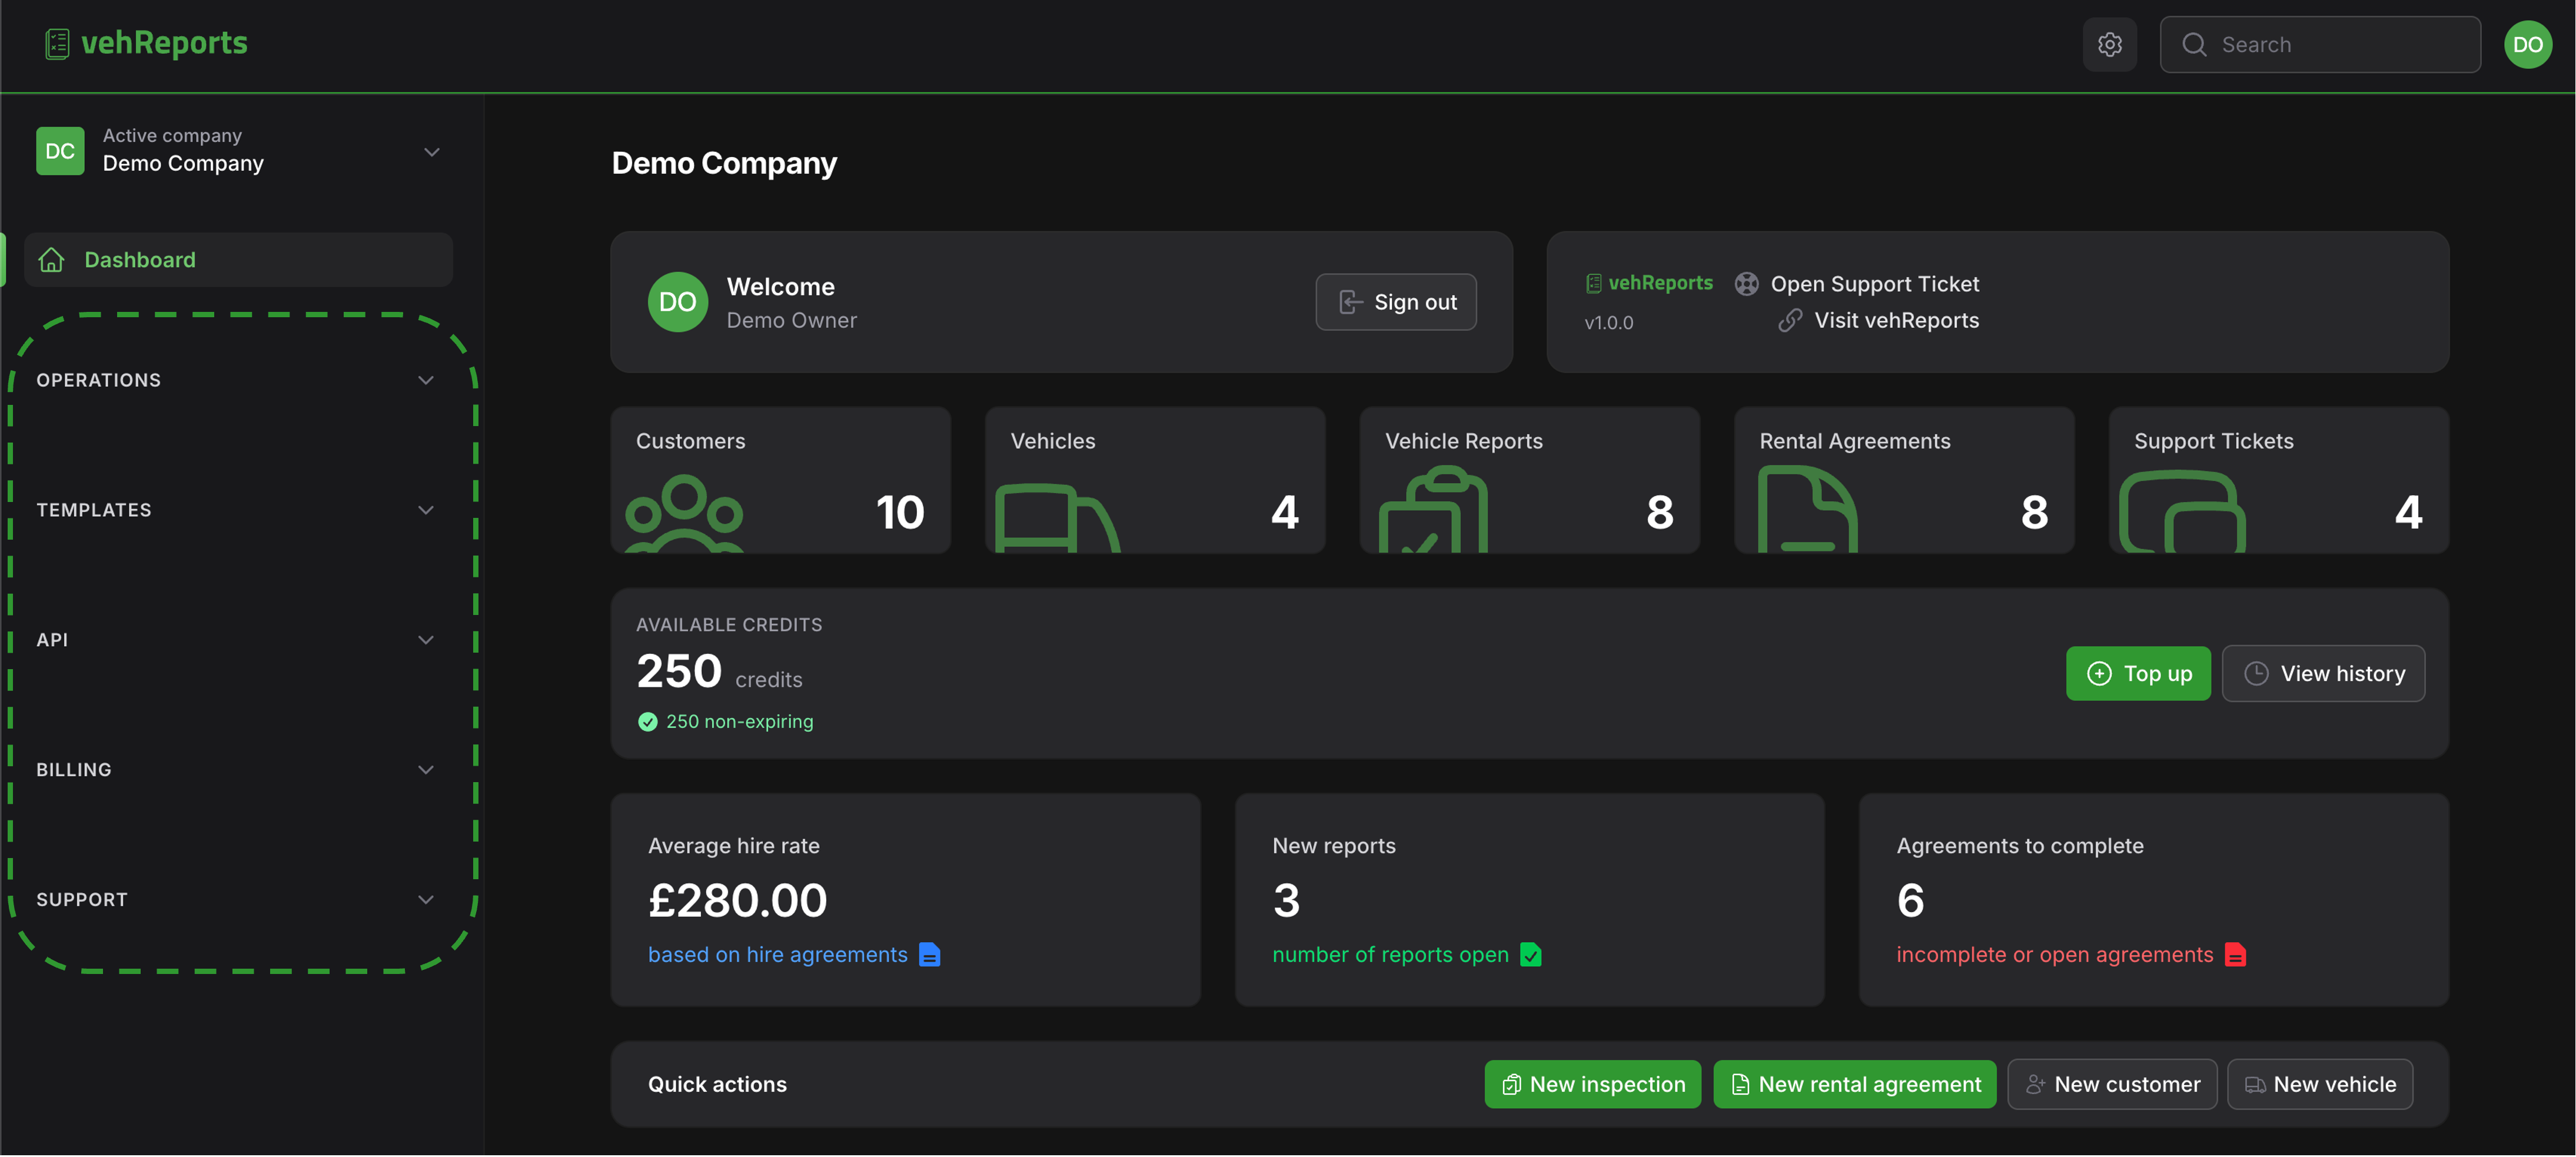The image size is (2576, 1157).
Task: Open the Support Tickets card
Action: click(x=2278, y=480)
